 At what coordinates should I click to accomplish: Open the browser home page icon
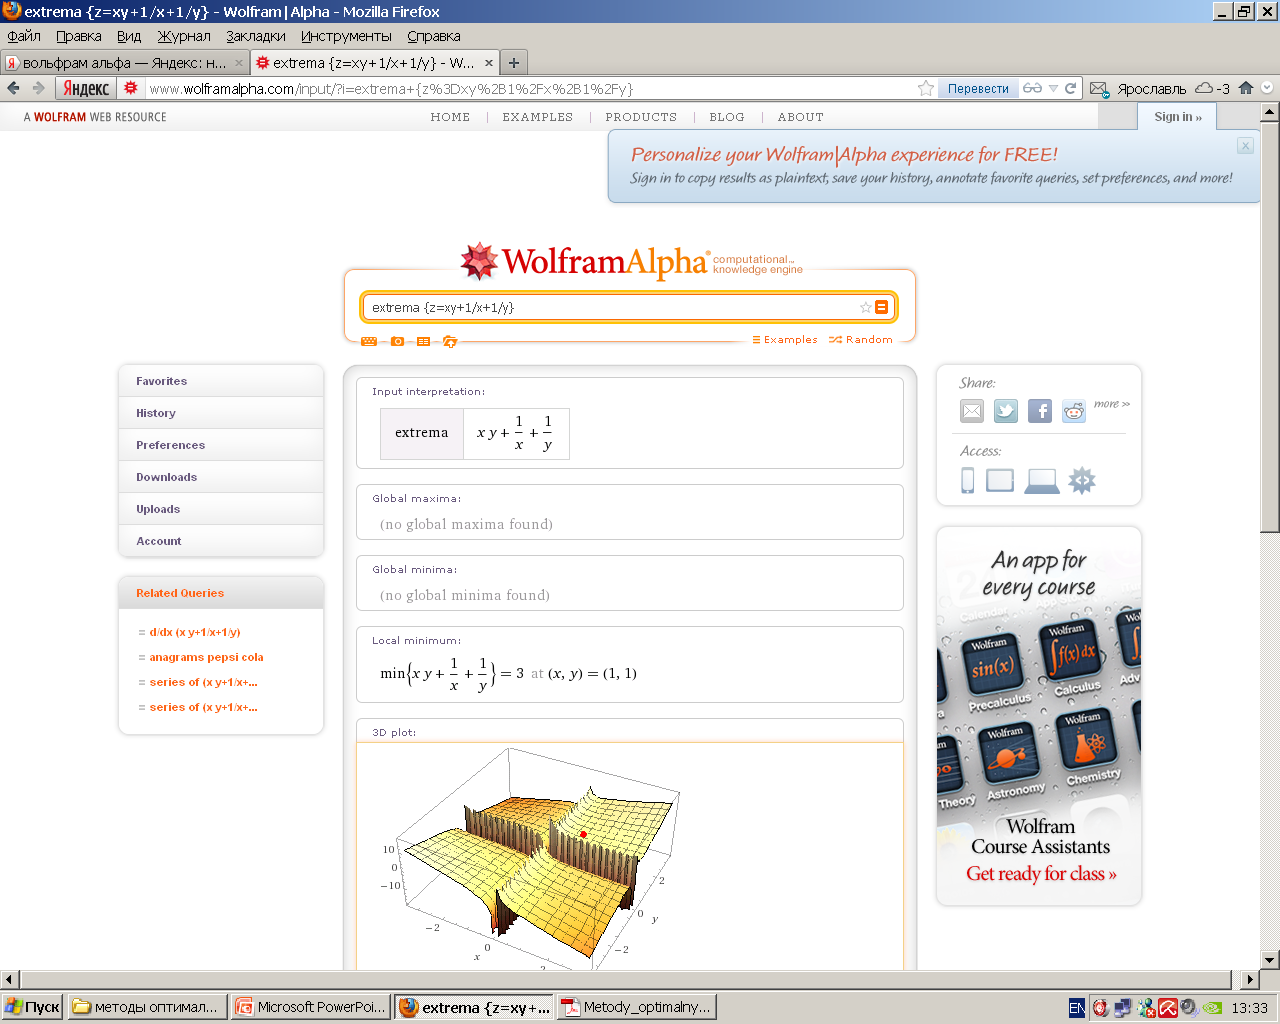pos(1246,88)
